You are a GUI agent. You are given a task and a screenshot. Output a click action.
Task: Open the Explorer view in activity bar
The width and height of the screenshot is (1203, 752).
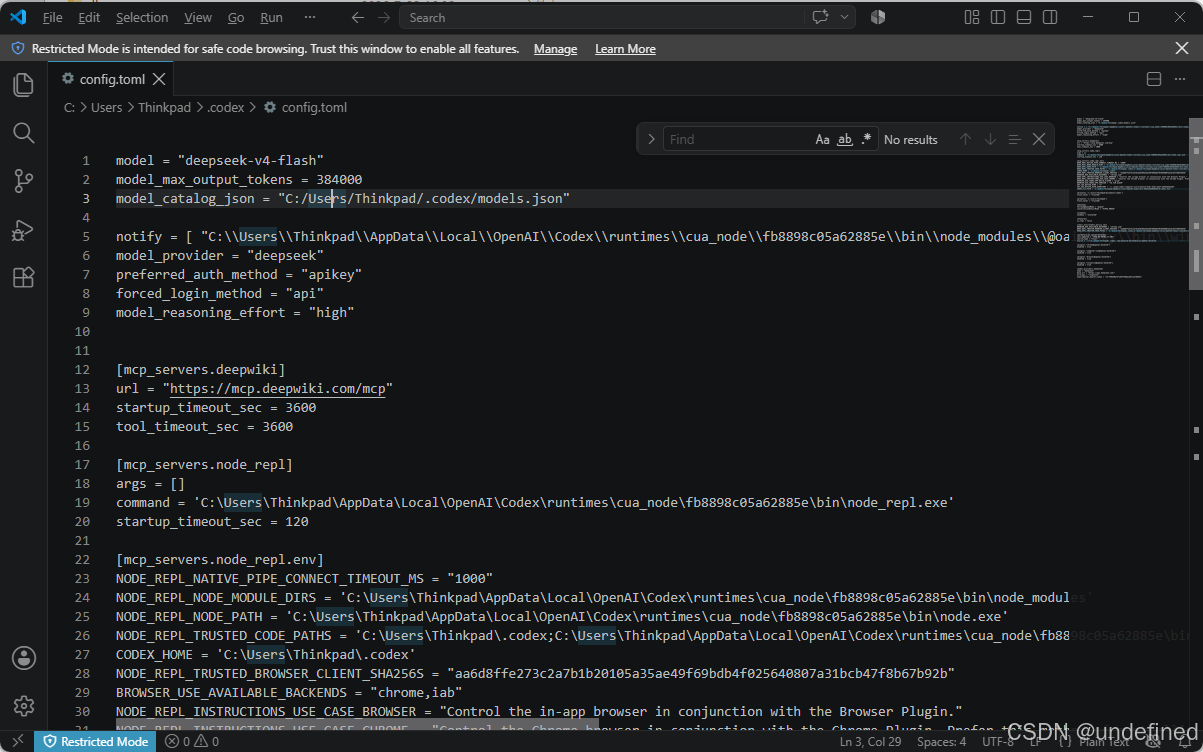click(24, 85)
